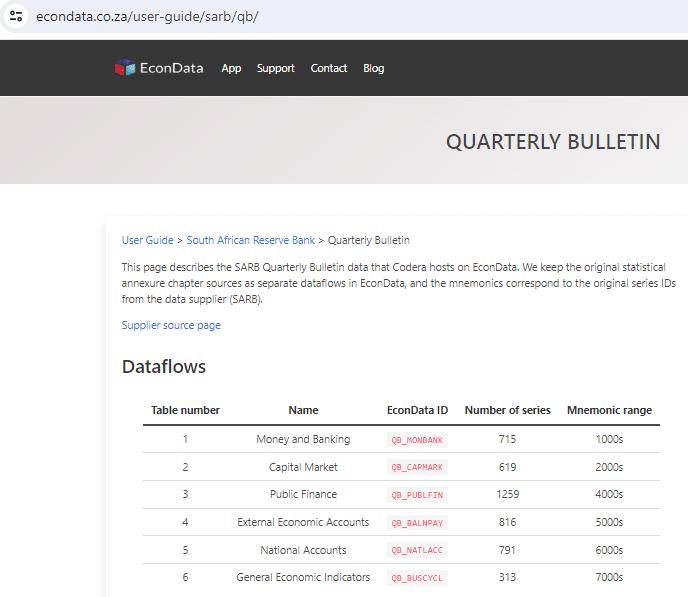Click the Public Finance cell
This screenshot has width=688, height=597.
pyautogui.click(x=303, y=494)
